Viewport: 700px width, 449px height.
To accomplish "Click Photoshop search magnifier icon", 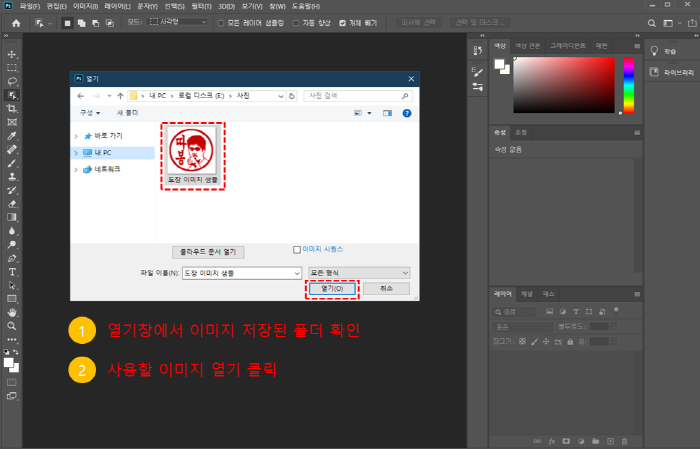I will point(652,23).
